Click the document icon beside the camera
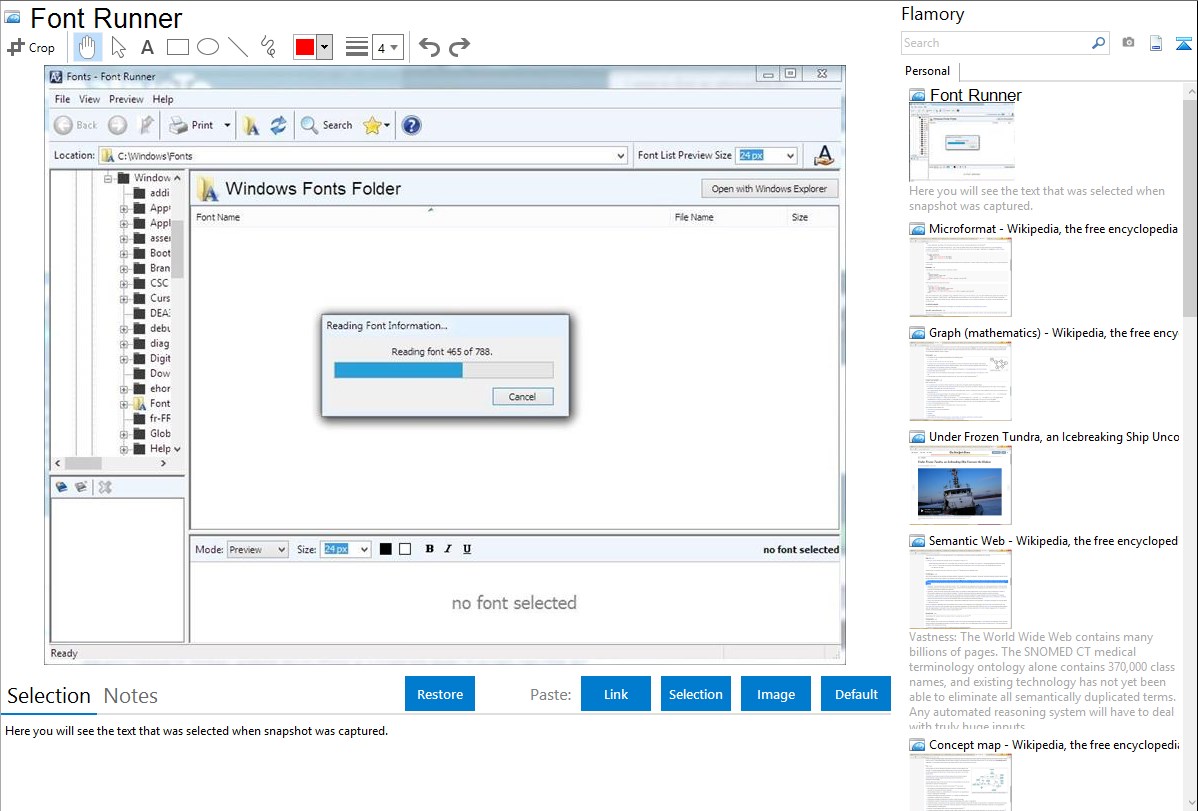1198x811 pixels. coord(1156,43)
